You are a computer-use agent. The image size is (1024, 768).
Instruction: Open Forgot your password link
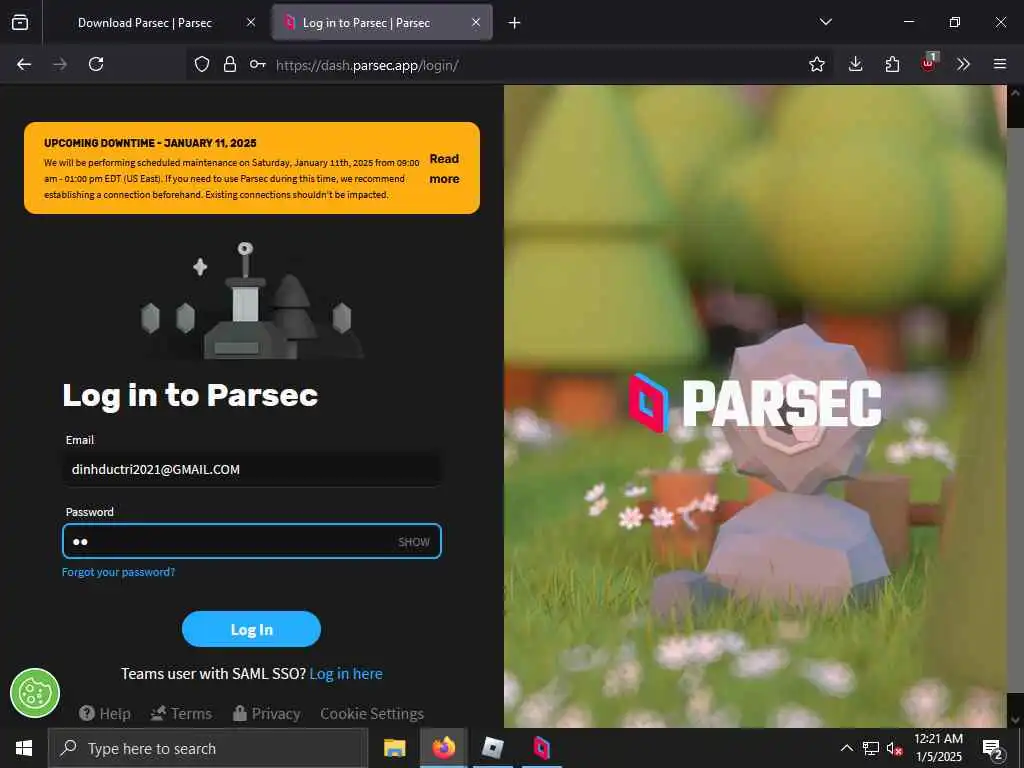[x=118, y=572]
